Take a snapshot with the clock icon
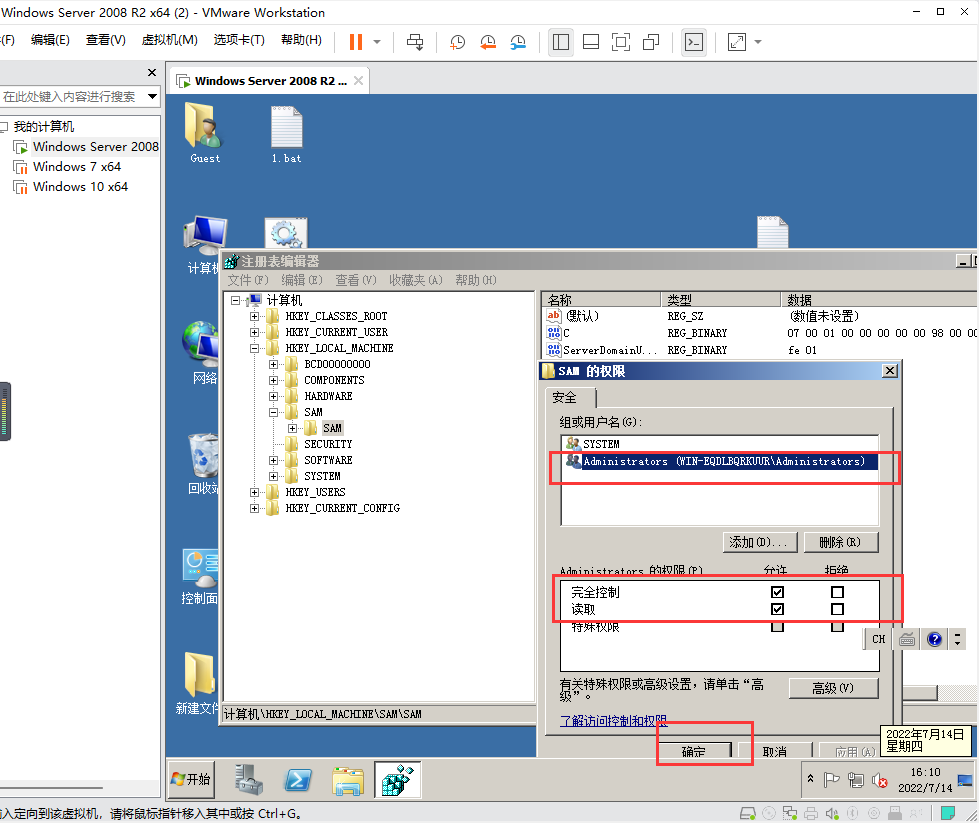 click(x=458, y=42)
